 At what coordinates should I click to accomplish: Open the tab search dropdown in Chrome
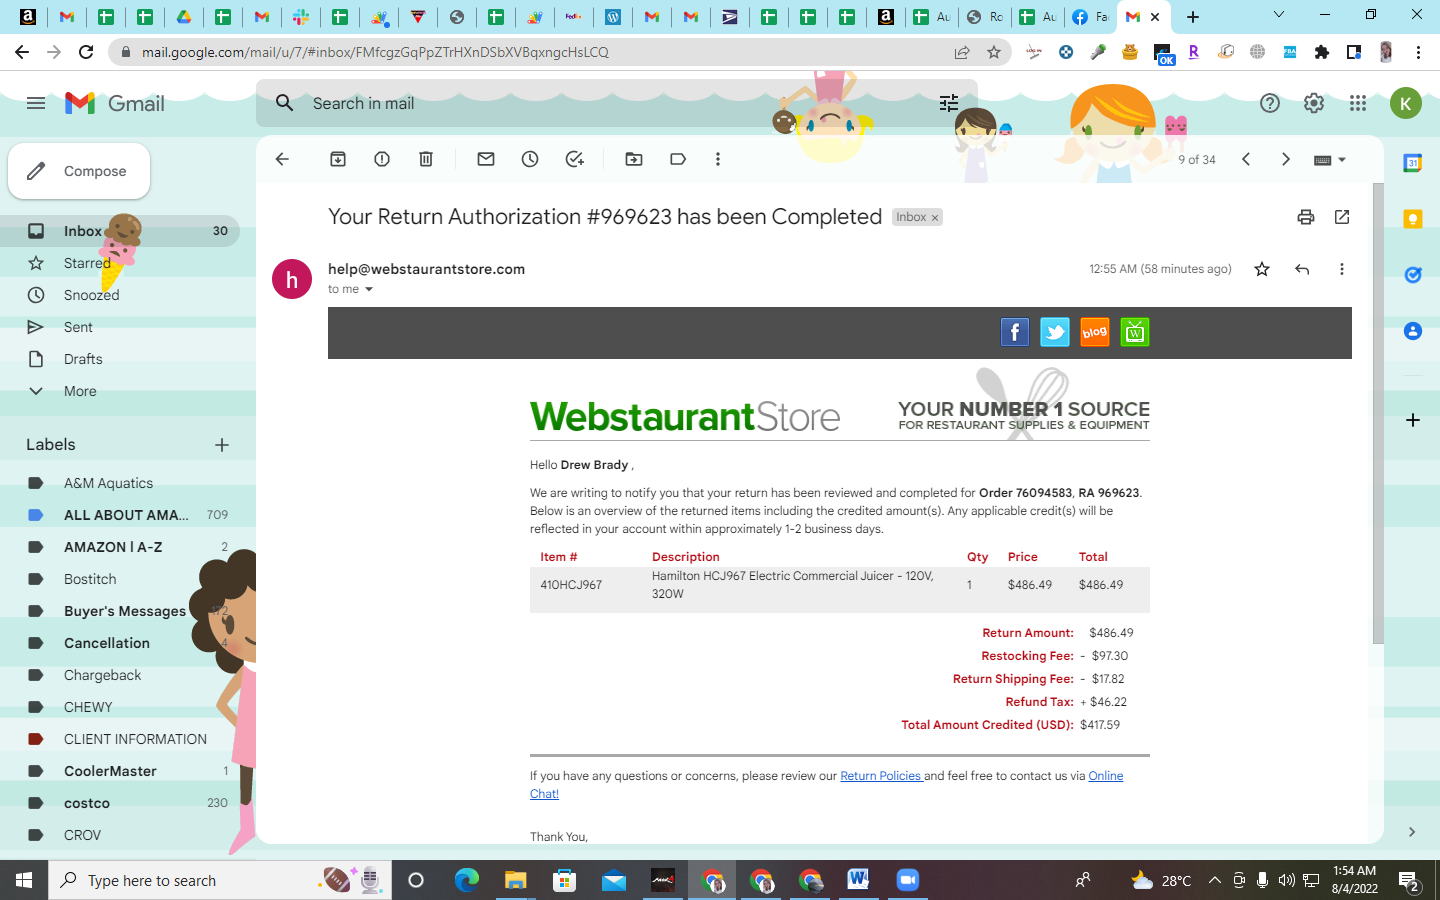1278,15
